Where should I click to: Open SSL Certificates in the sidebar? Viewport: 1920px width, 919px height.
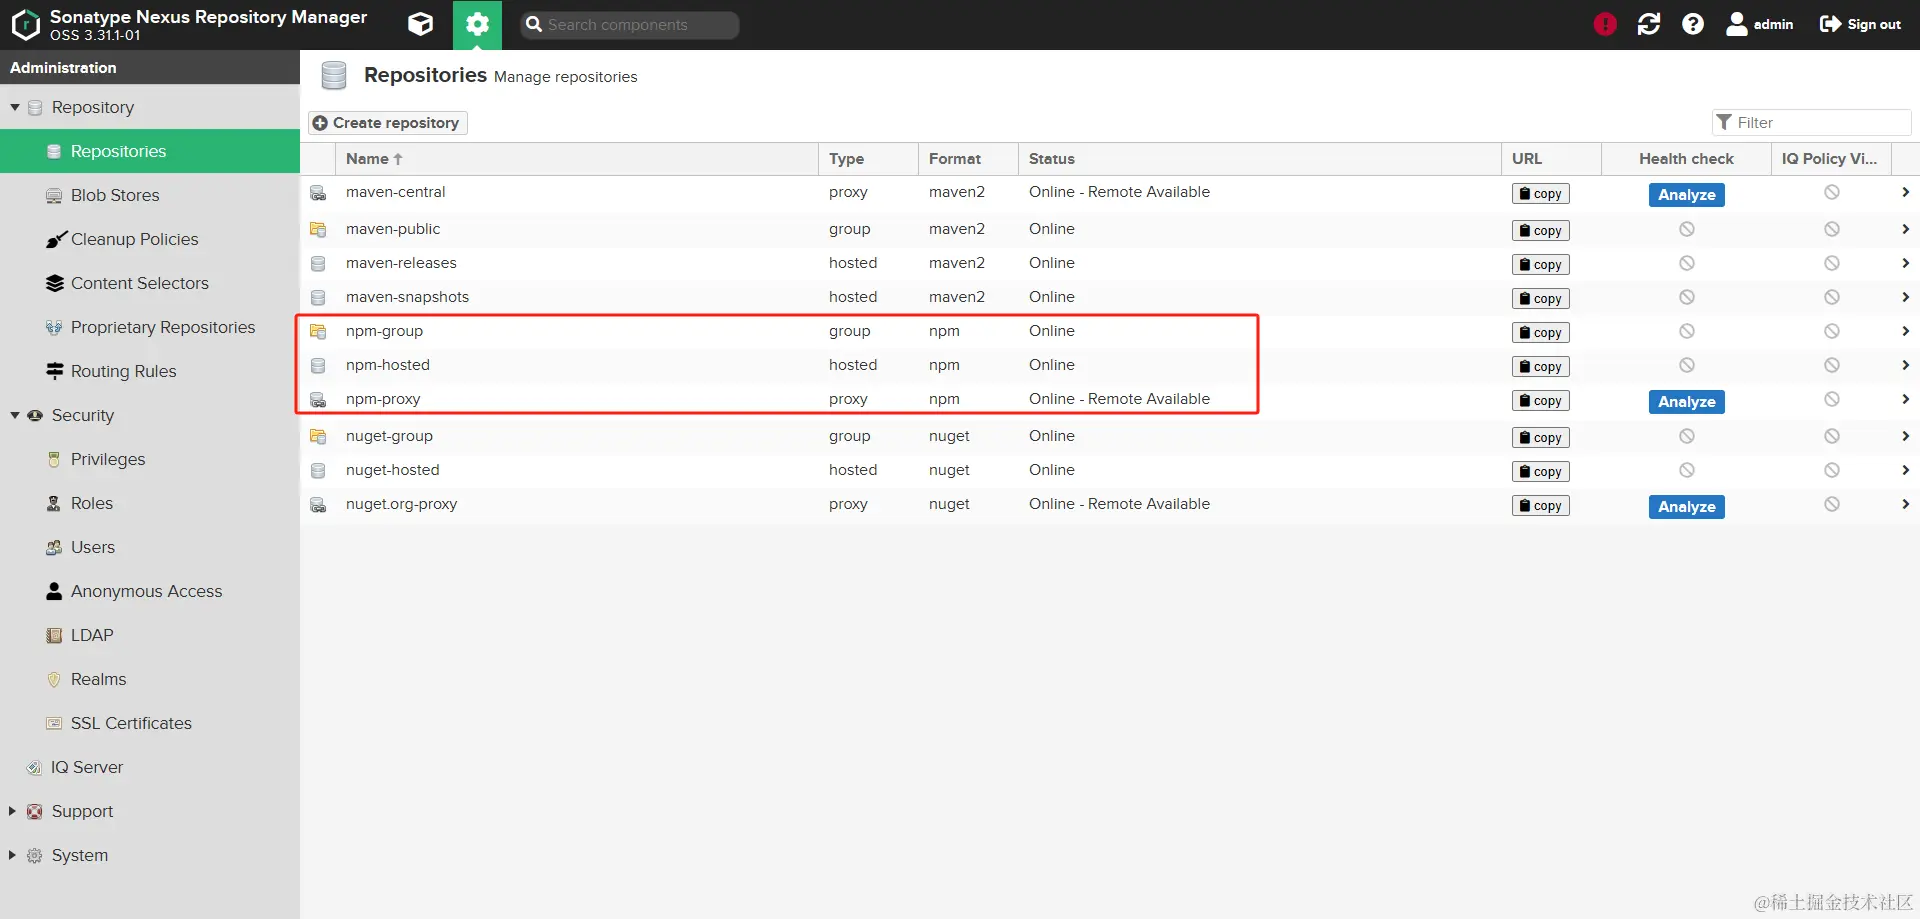click(150, 723)
